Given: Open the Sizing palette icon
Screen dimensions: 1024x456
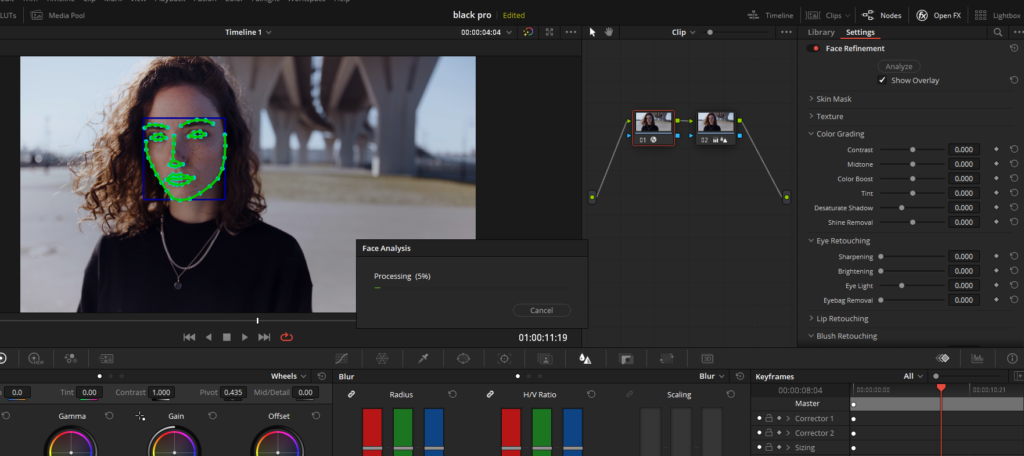Looking at the screenshot, I should [x=667, y=358].
